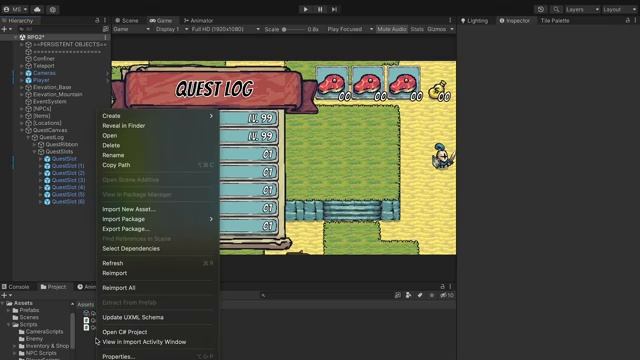Toggle the Inspector panel lock icon
This screenshot has width=640, height=360.
(628, 20)
